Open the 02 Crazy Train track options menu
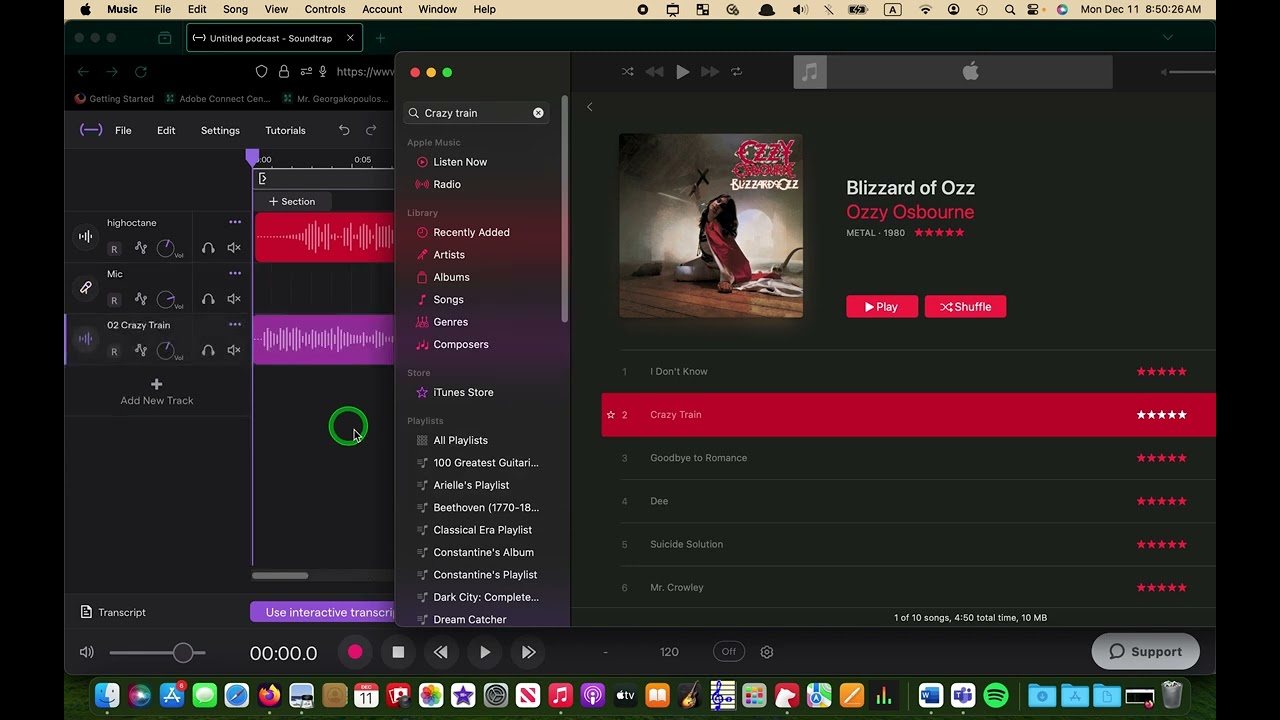The height and width of the screenshot is (720, 1280). click(235, 324)
